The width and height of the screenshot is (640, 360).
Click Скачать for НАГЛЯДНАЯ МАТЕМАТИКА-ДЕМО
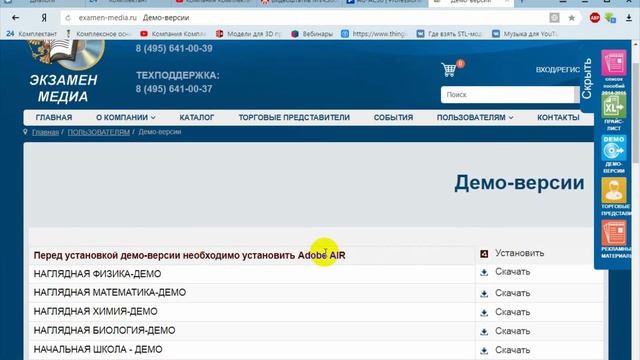click(512, 293)
